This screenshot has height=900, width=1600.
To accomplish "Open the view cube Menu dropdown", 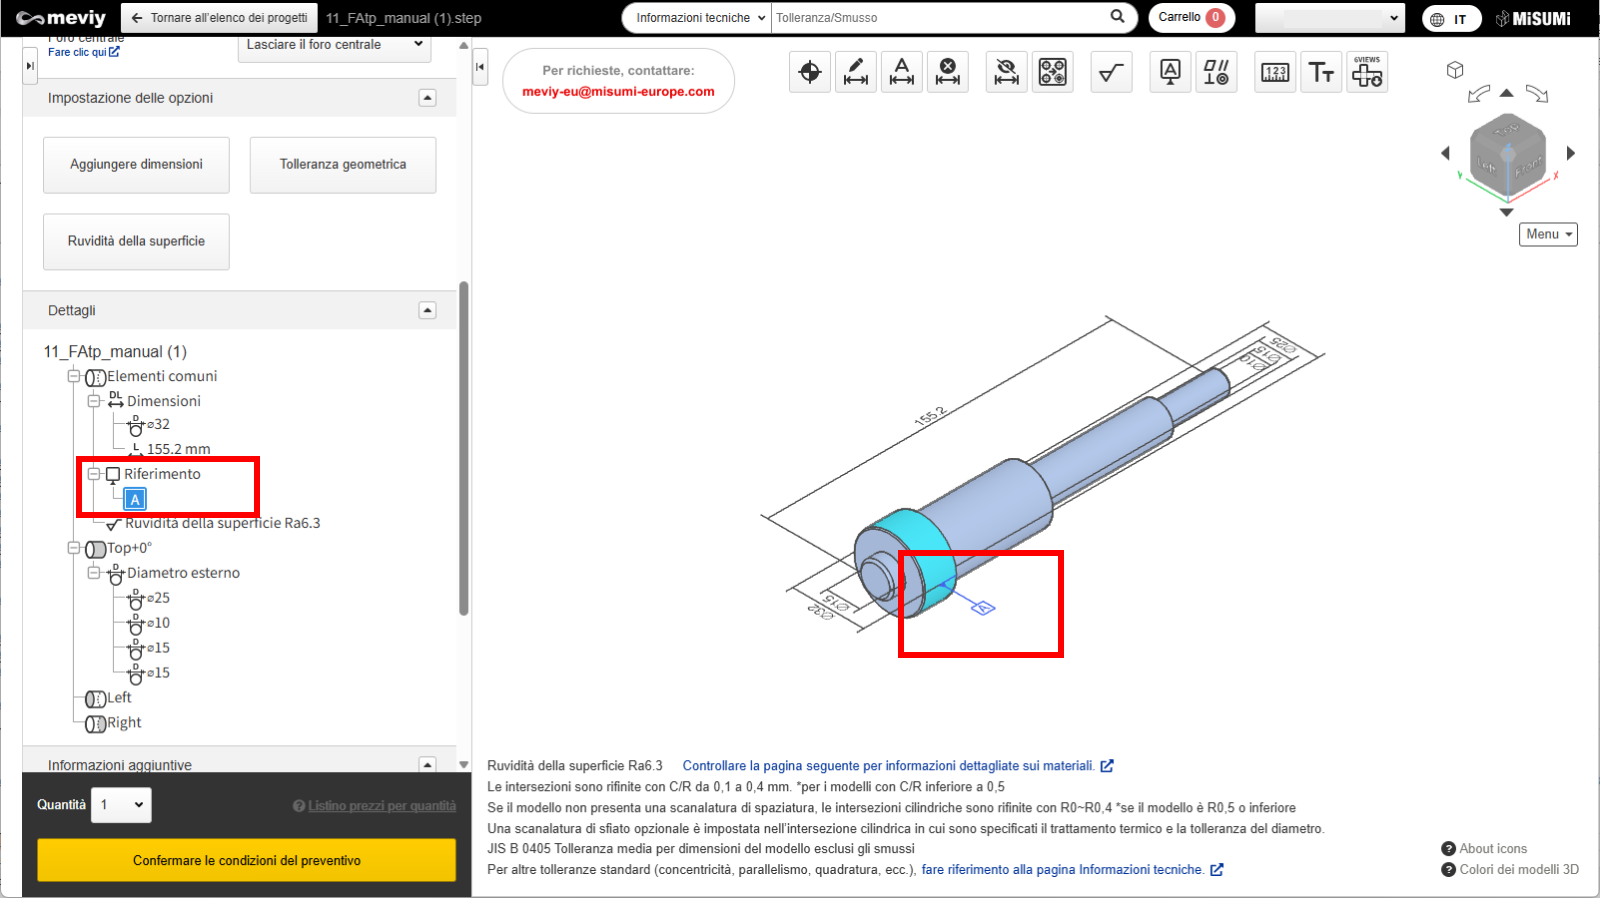I will pyautogui.click(x=1548, y=234).
